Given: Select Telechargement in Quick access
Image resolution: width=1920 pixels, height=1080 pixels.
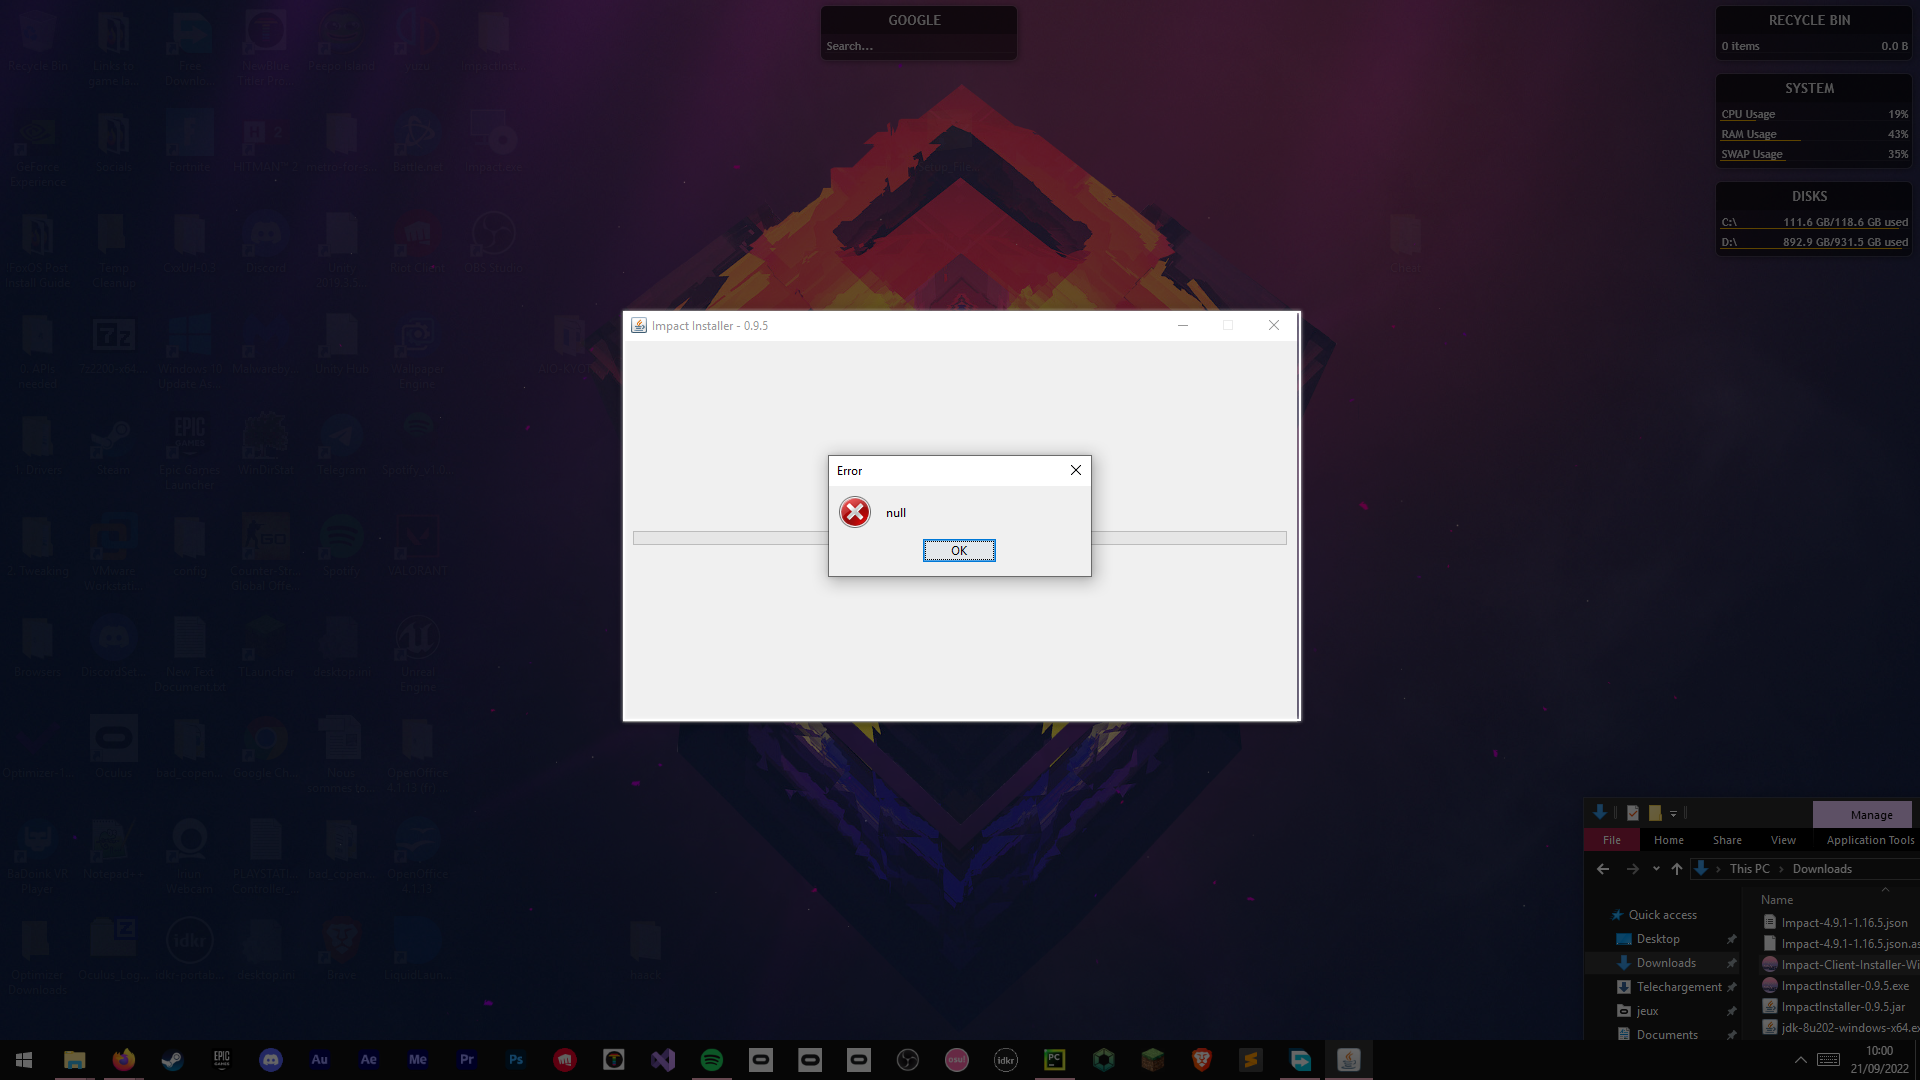Looking at the screenshot, I should click(1678, 987).
